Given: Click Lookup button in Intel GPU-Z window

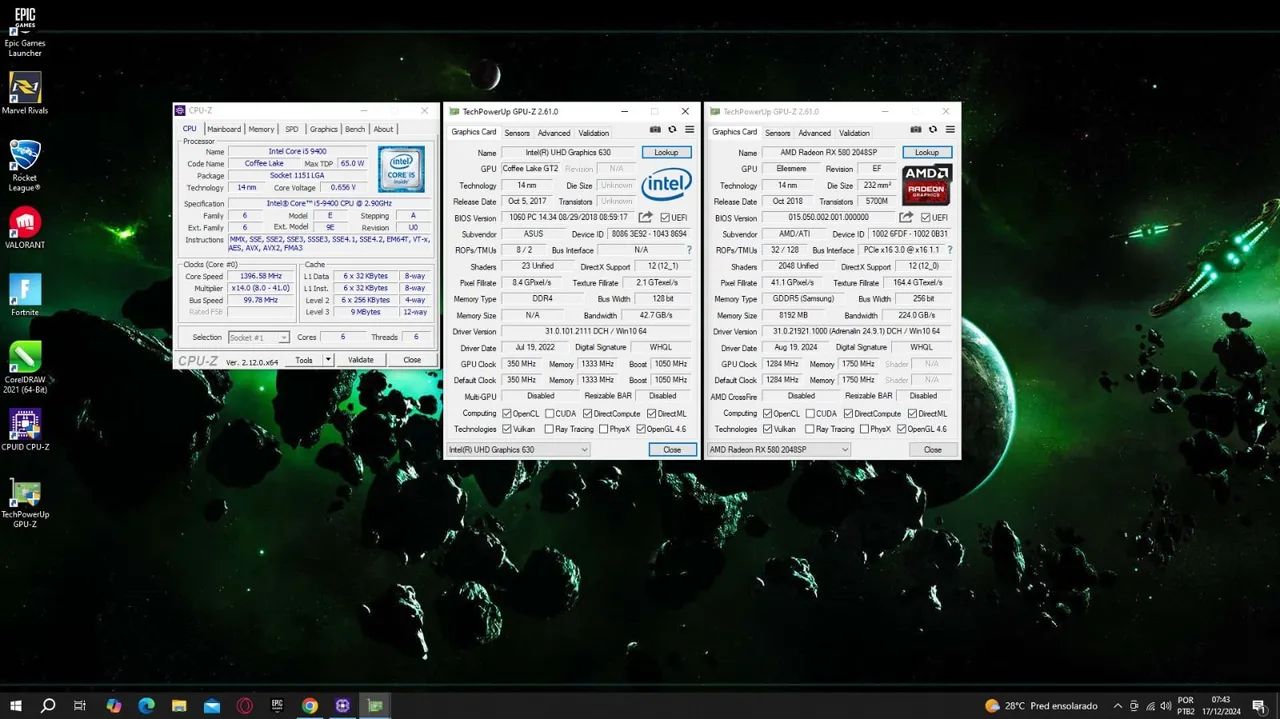Looking at the screenshot, I should pyautogui.click(x=666, y=152).
